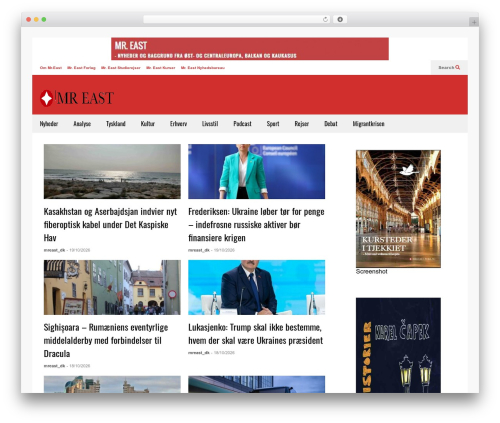Open the Debat menu item
This screenshot has height=423, width=500.
point(331,124)
